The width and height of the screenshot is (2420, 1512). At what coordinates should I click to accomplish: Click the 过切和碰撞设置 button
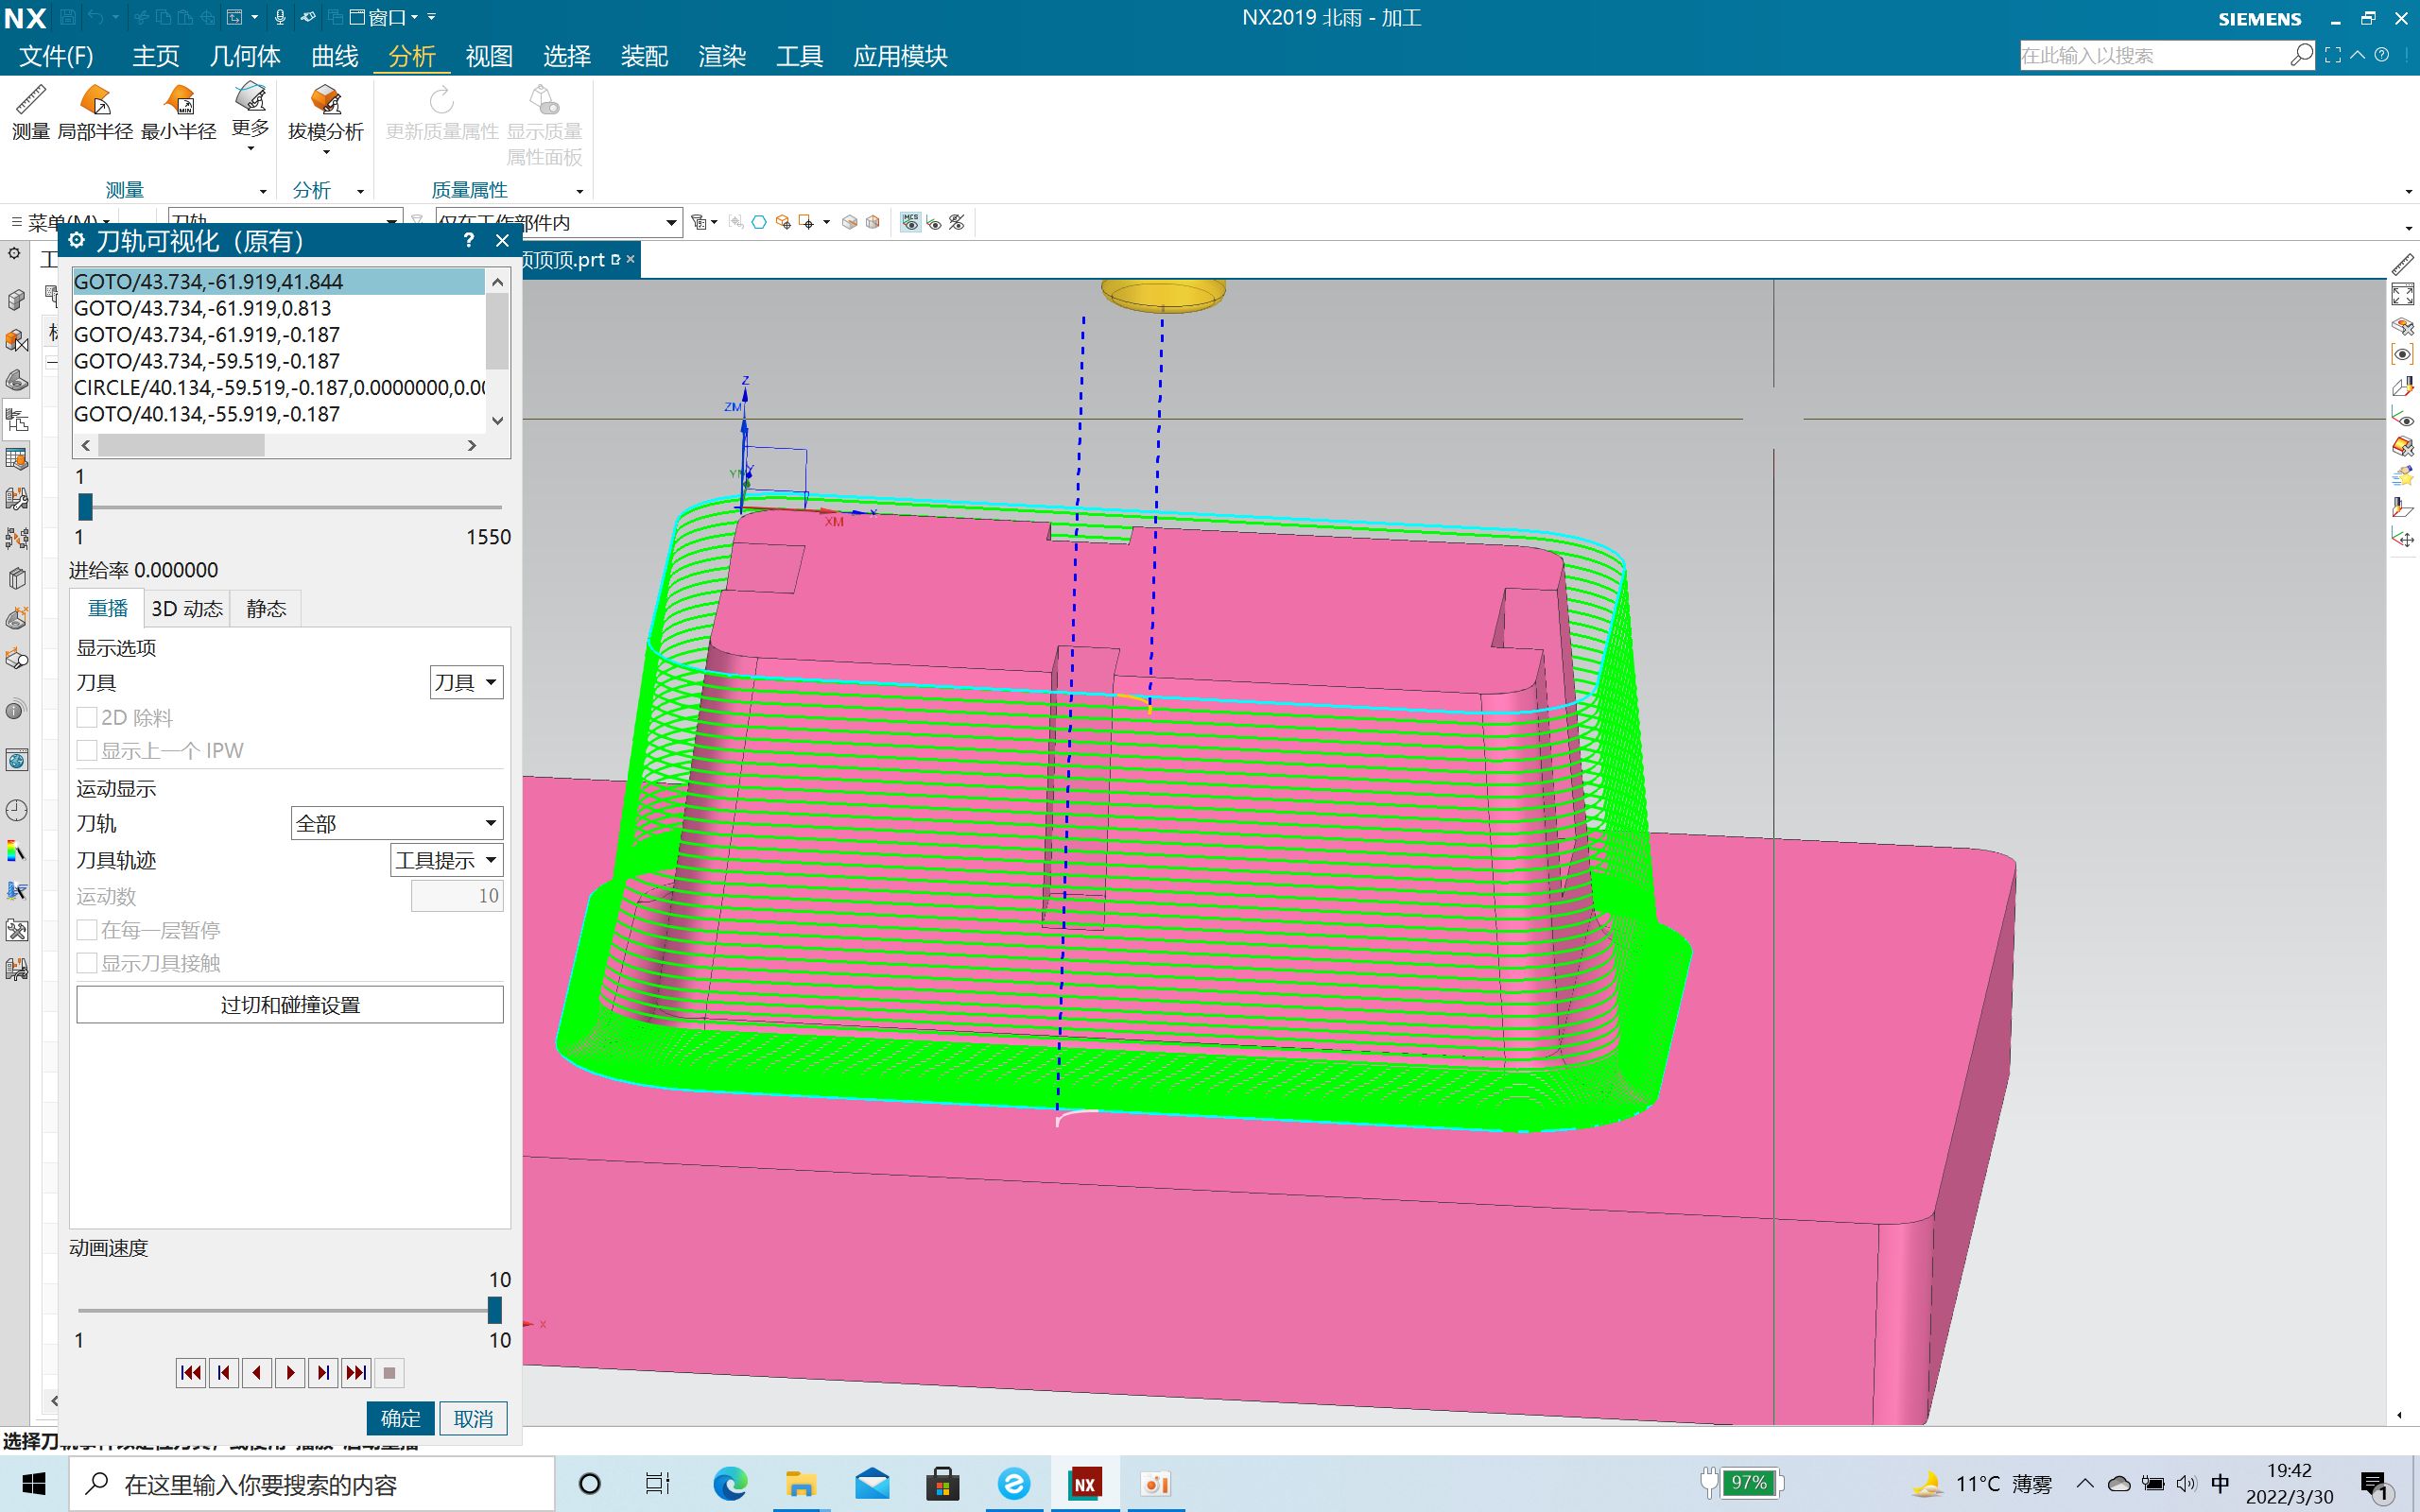click(290, 1005)
